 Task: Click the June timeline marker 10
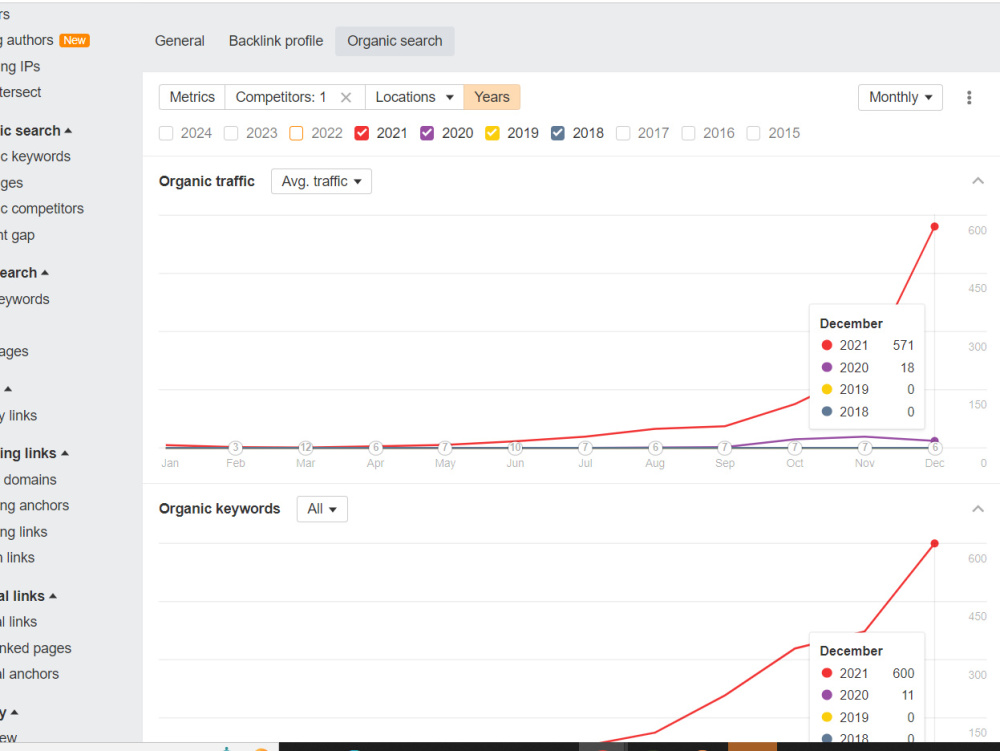[515, 448]
